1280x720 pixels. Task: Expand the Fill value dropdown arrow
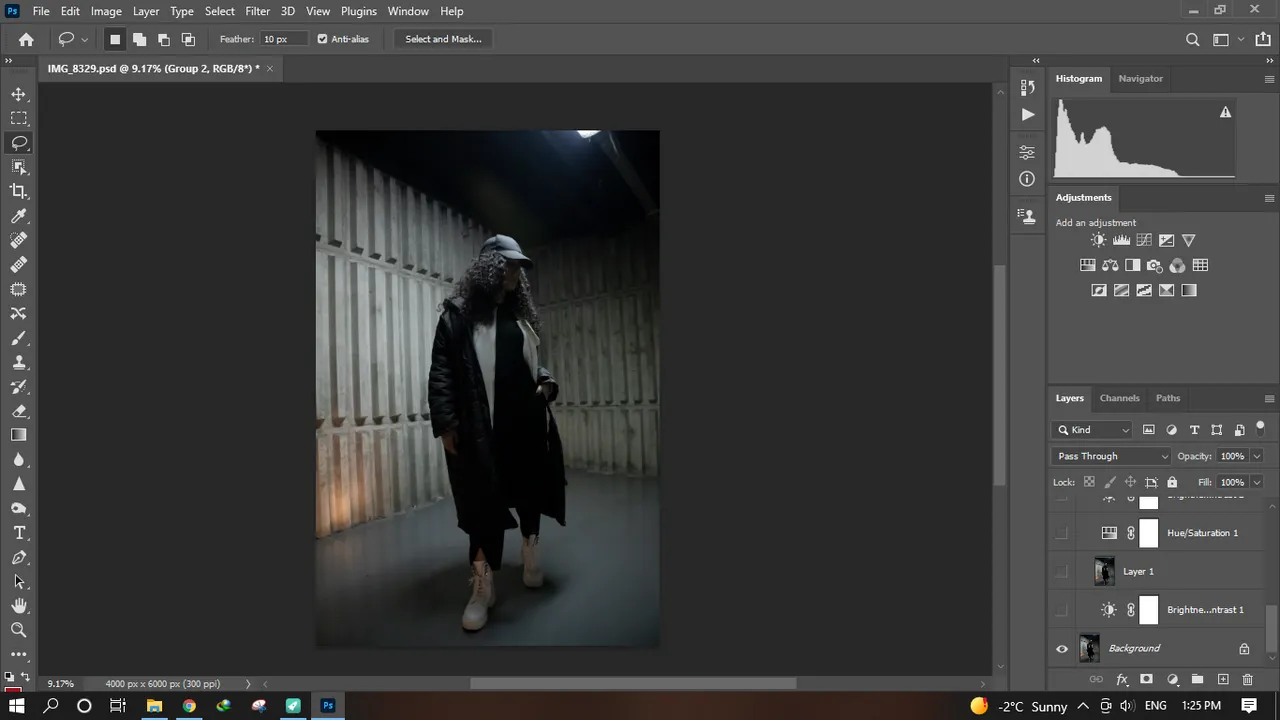point(1257,482)
